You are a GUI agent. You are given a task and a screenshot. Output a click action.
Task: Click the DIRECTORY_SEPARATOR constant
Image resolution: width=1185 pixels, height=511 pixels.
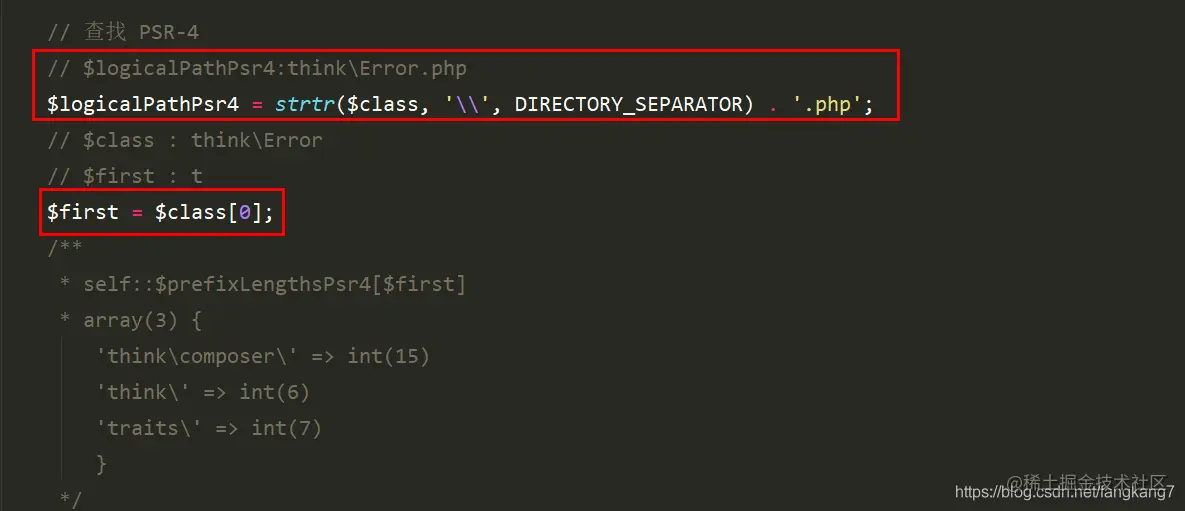(635, 104)
